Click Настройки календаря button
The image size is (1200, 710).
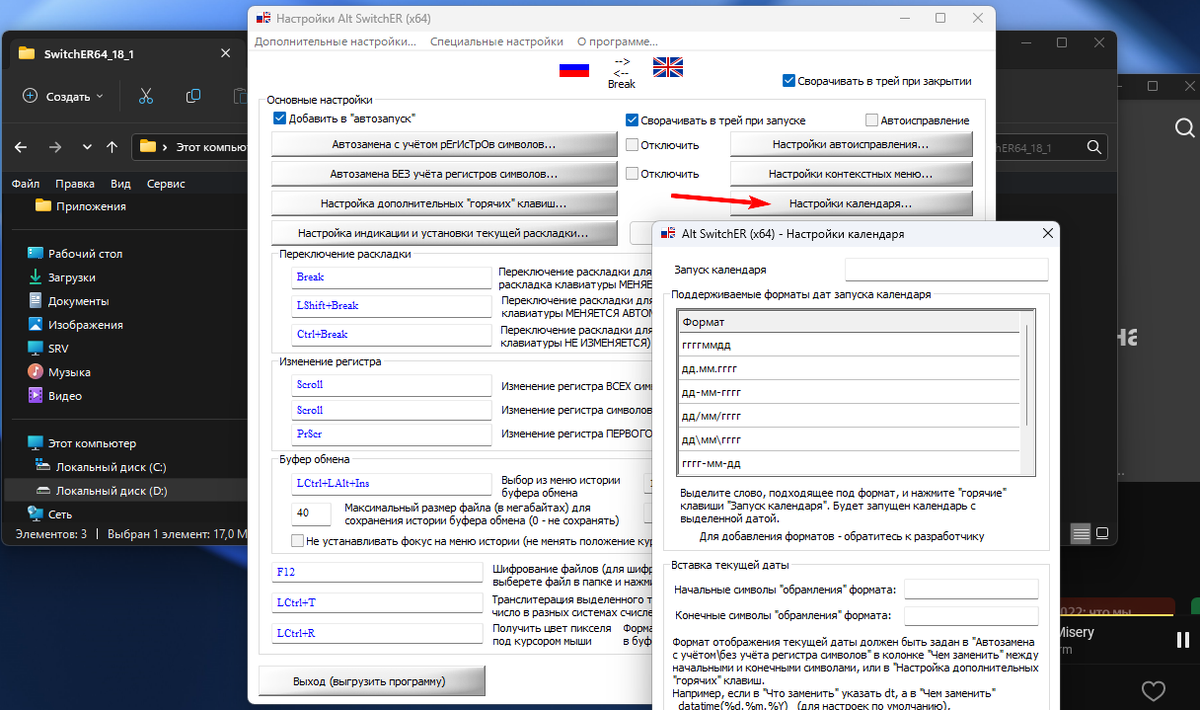coord(851,204)
